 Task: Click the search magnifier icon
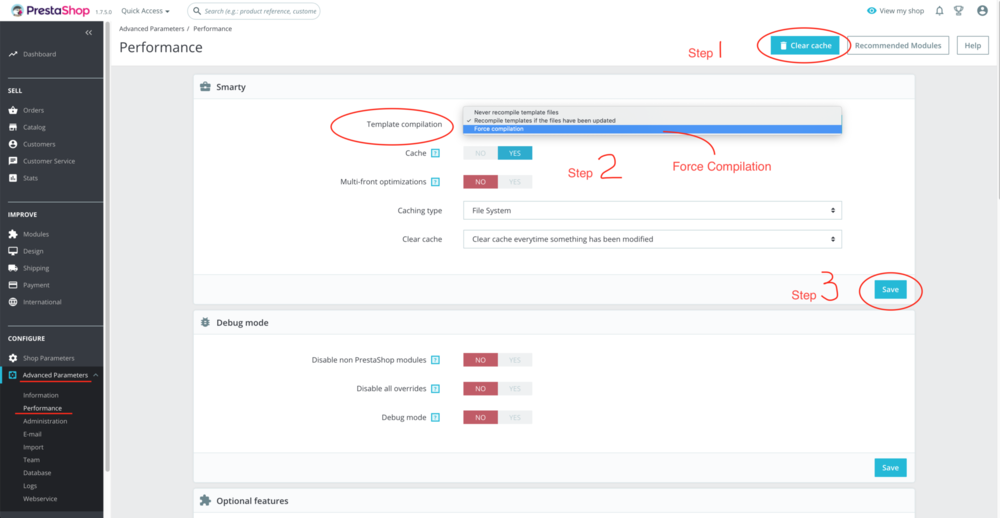pyautogui.click(x=197, y=11)
